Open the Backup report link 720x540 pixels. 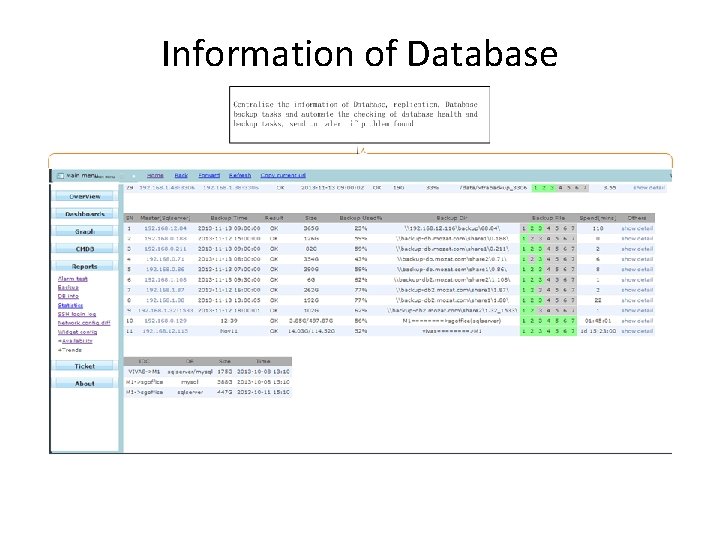coord(68,287)
